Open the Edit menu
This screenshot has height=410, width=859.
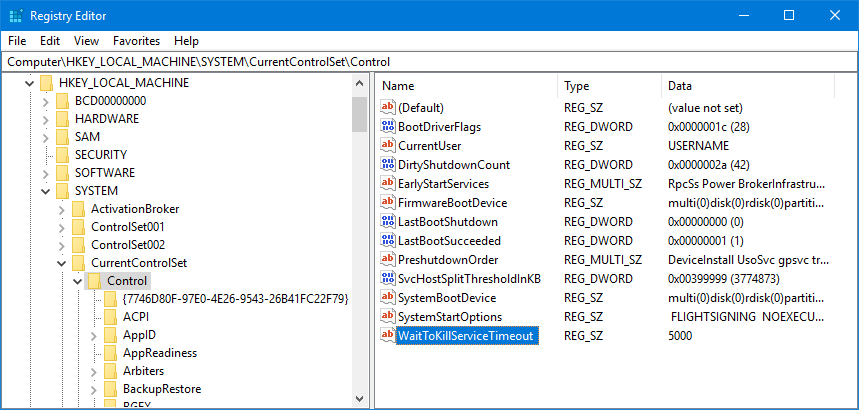[x=50, y=41]
